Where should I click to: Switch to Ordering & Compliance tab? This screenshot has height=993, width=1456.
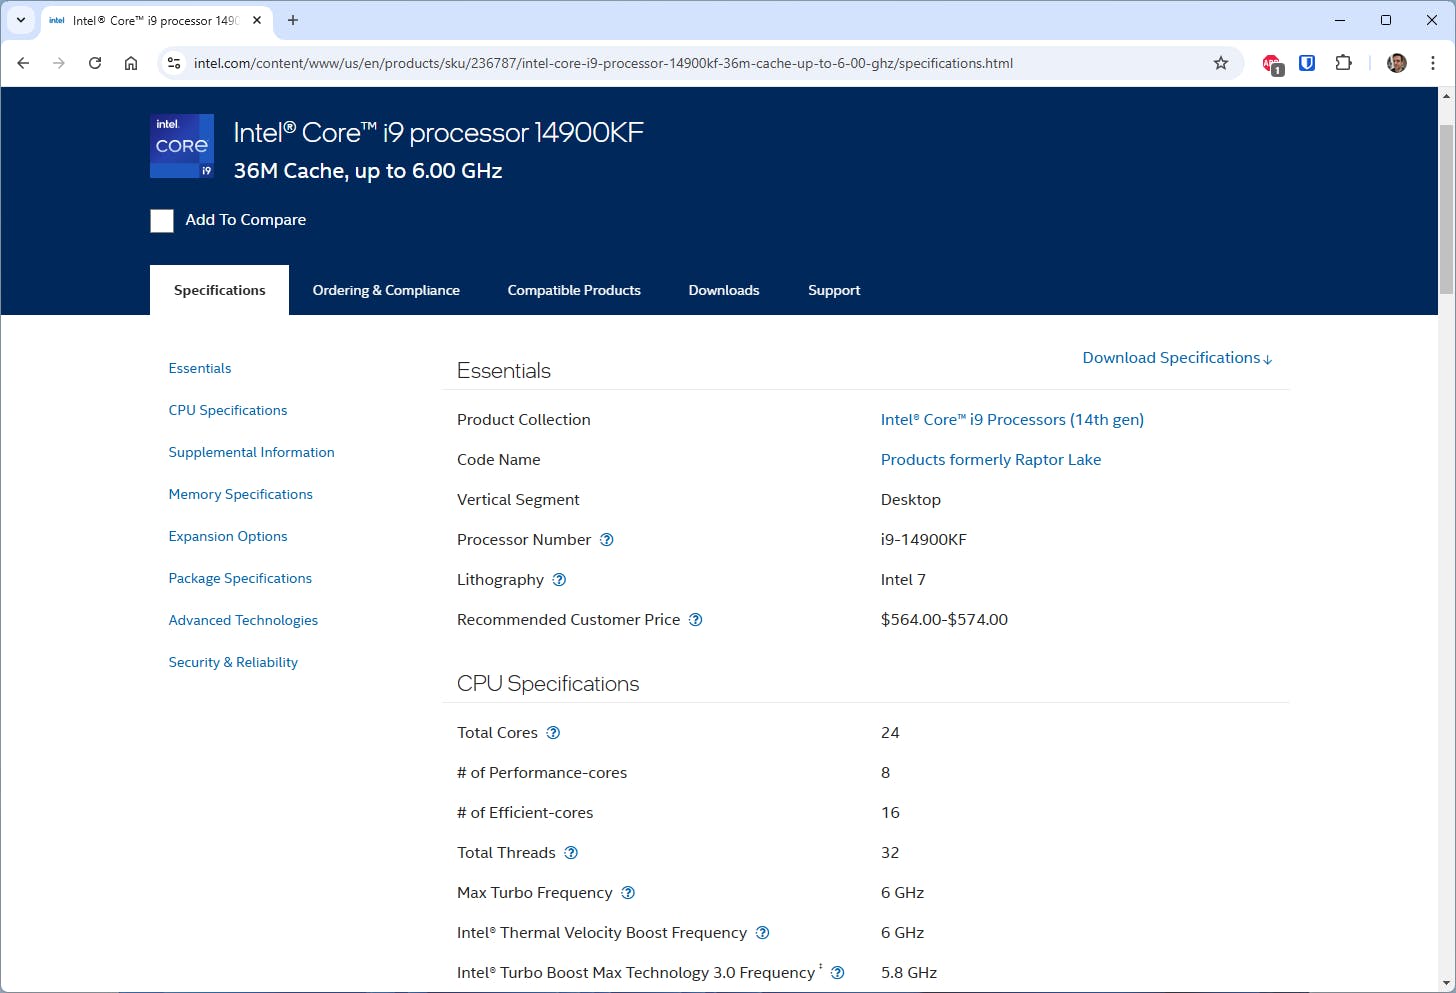pyautogui.click(x=386, y=290)
